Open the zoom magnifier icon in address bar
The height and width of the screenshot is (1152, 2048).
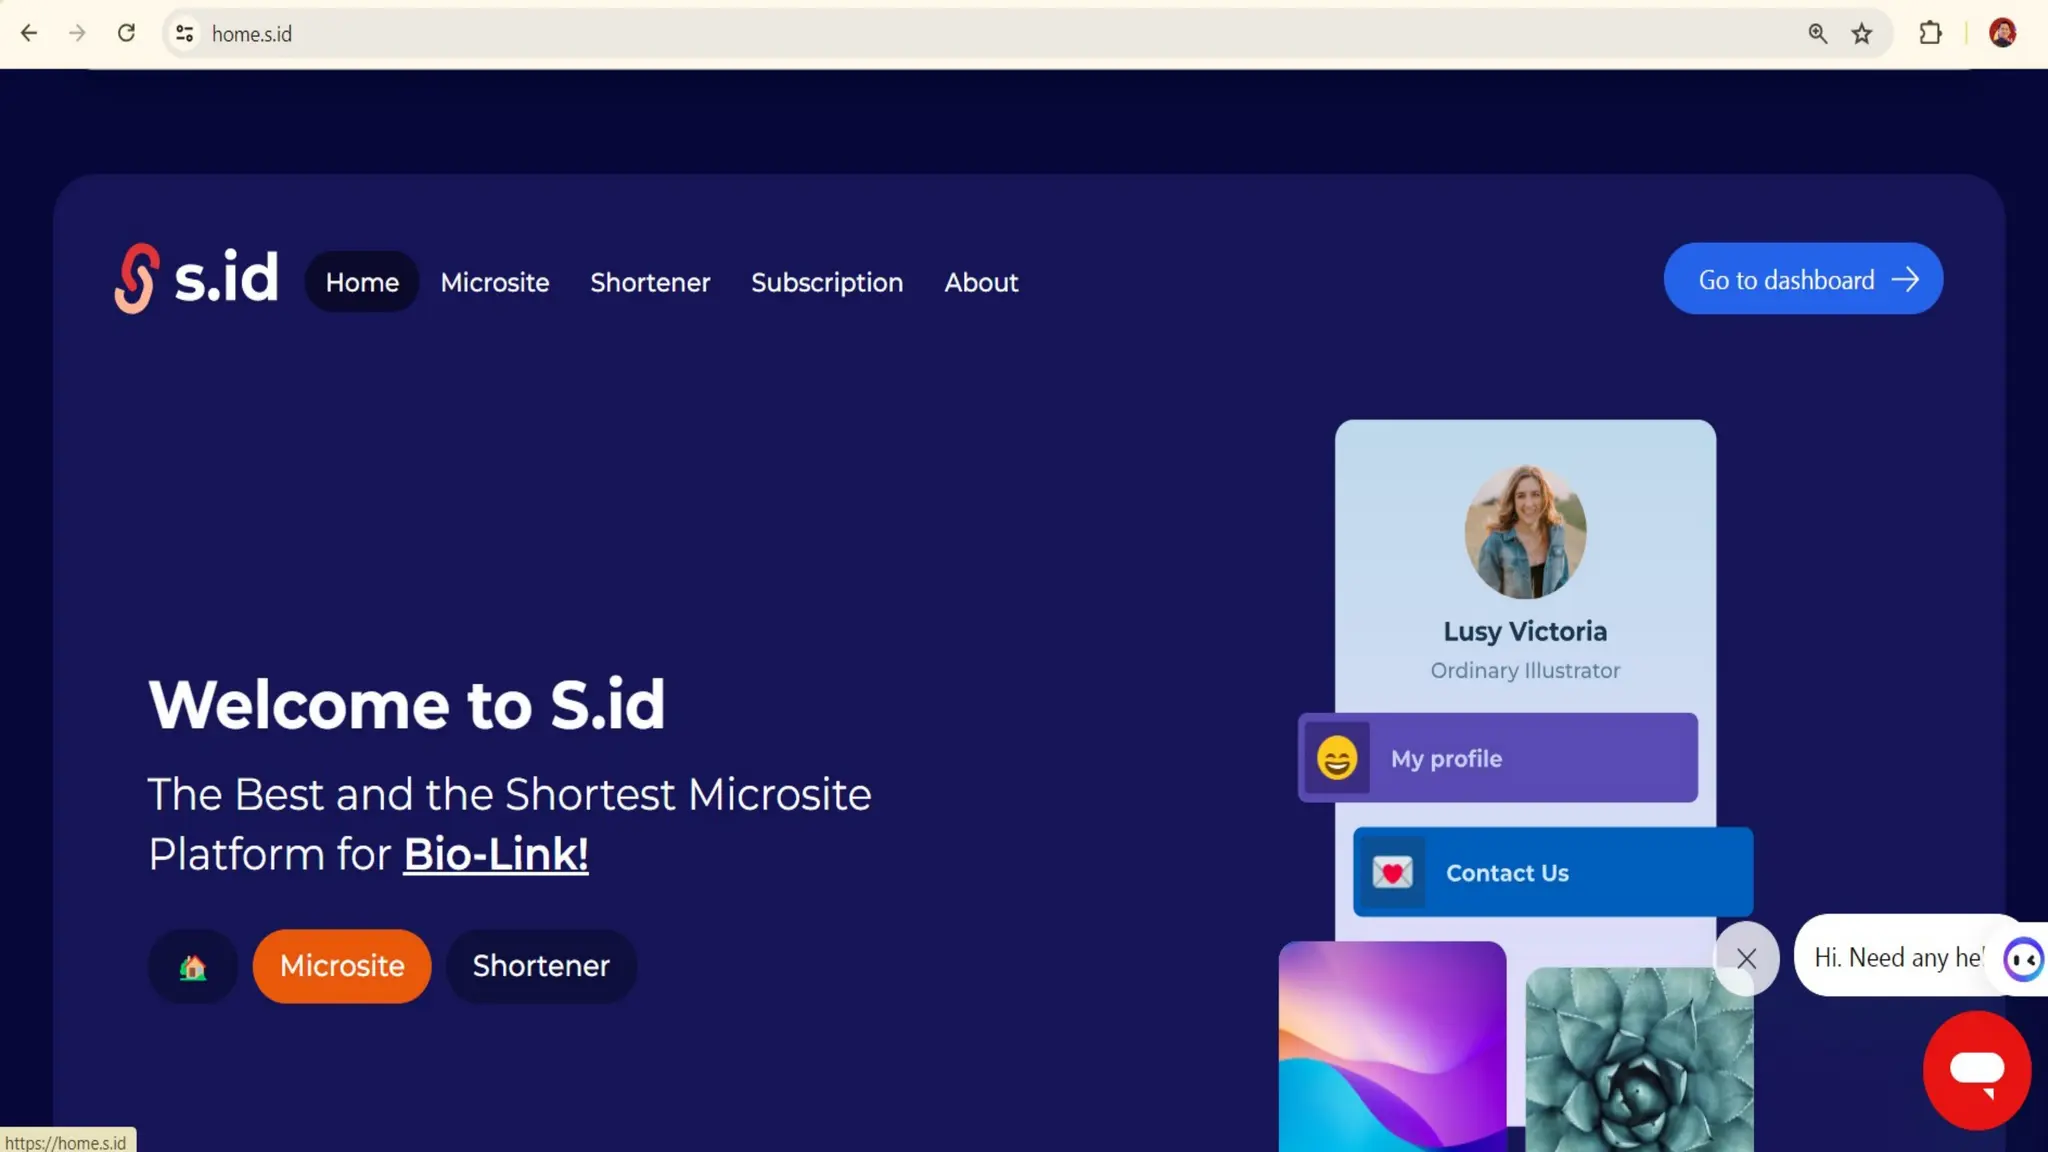tap(1817, 34)
